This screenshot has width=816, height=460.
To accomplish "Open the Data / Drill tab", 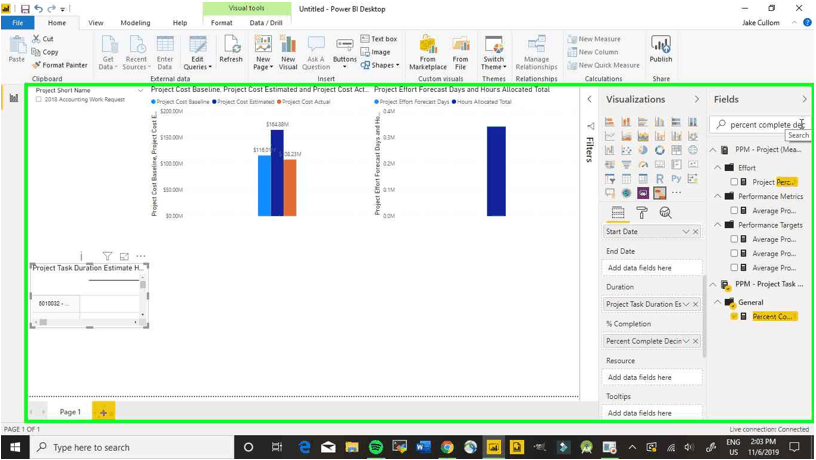I will 266,23.
